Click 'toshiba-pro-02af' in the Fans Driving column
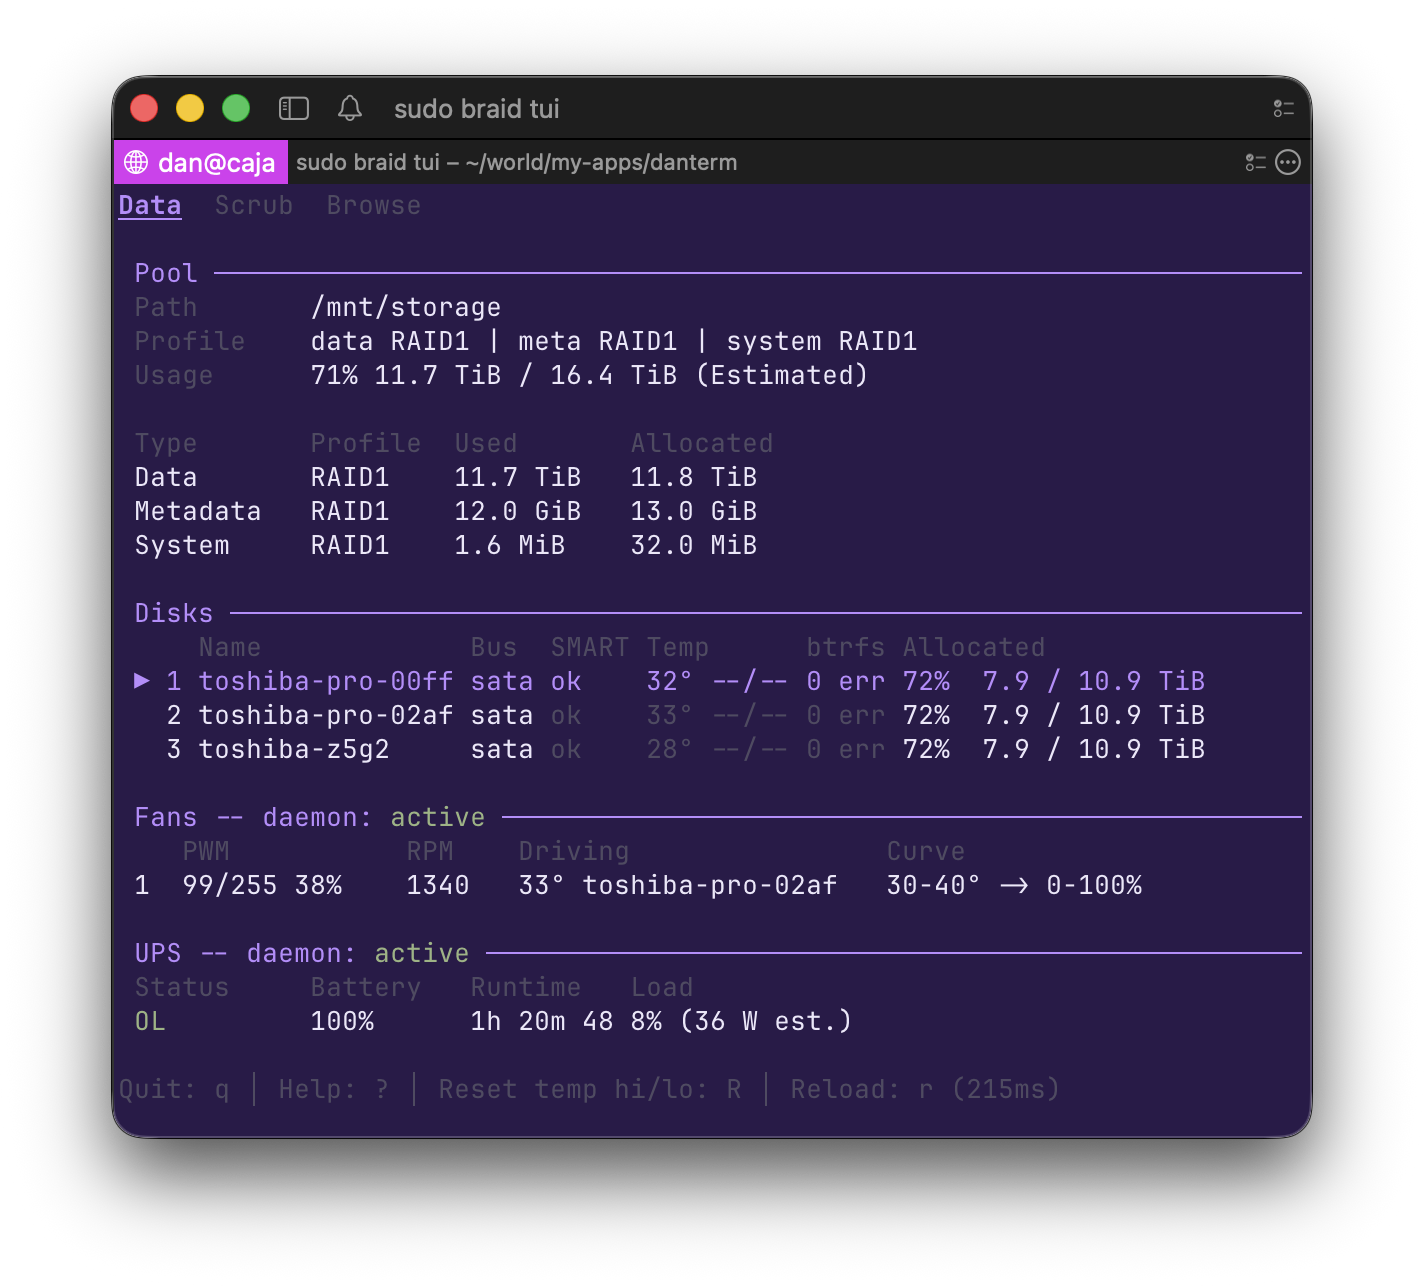Image resolution: width=1424 pixels, height=1286 pixels. (710, 886)
